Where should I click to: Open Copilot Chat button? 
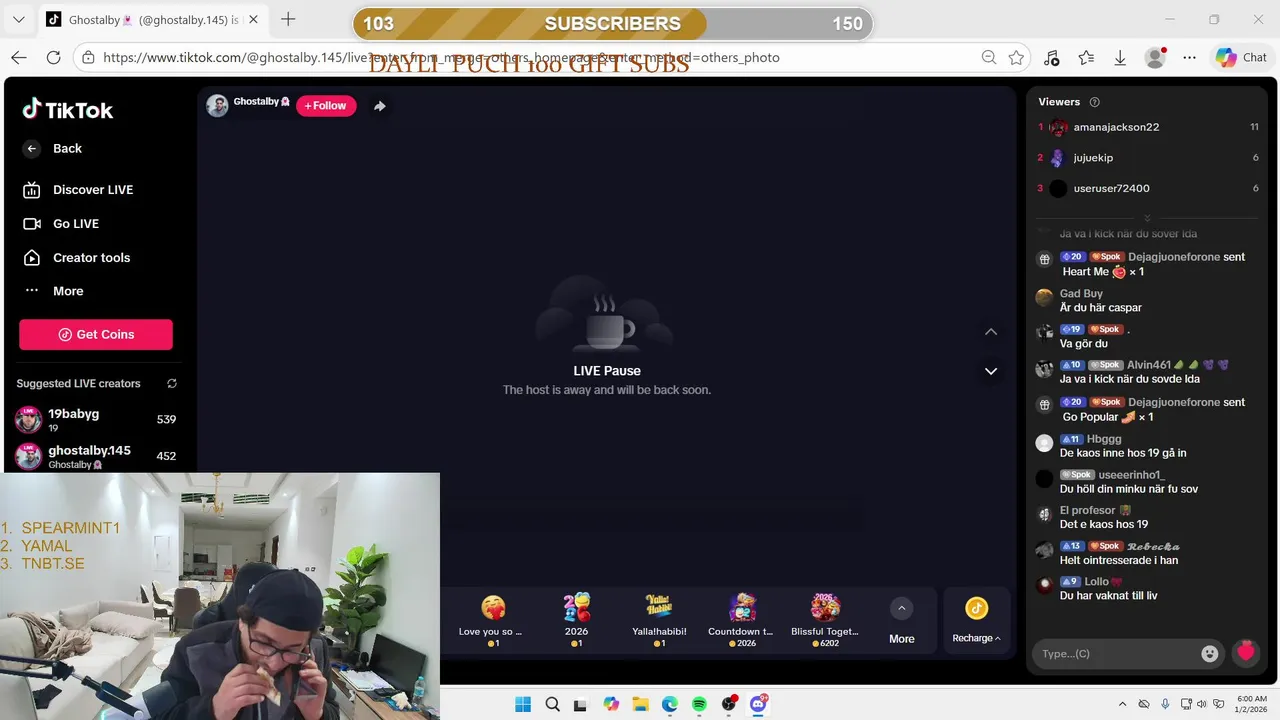(1241, 58)
